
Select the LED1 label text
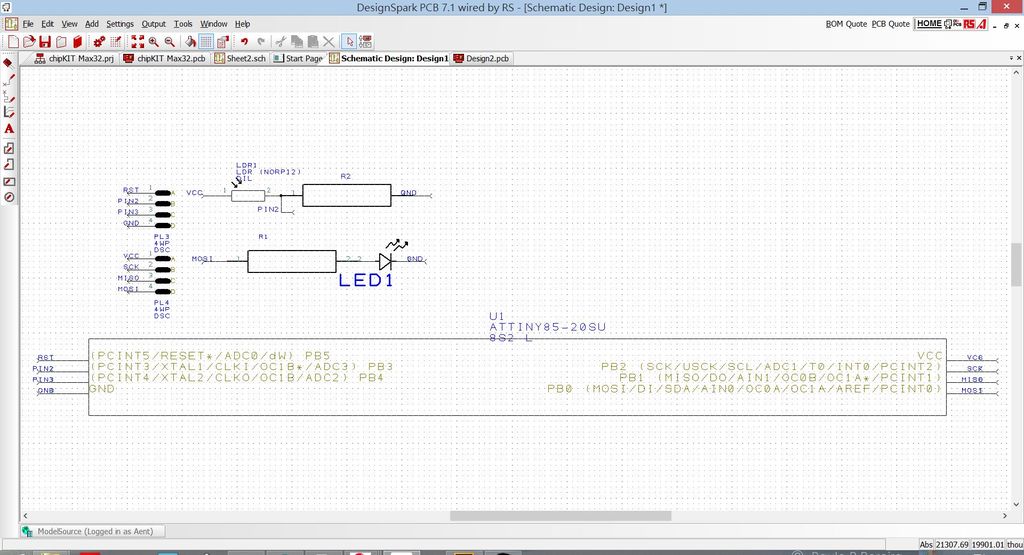[x=366, y=281]
